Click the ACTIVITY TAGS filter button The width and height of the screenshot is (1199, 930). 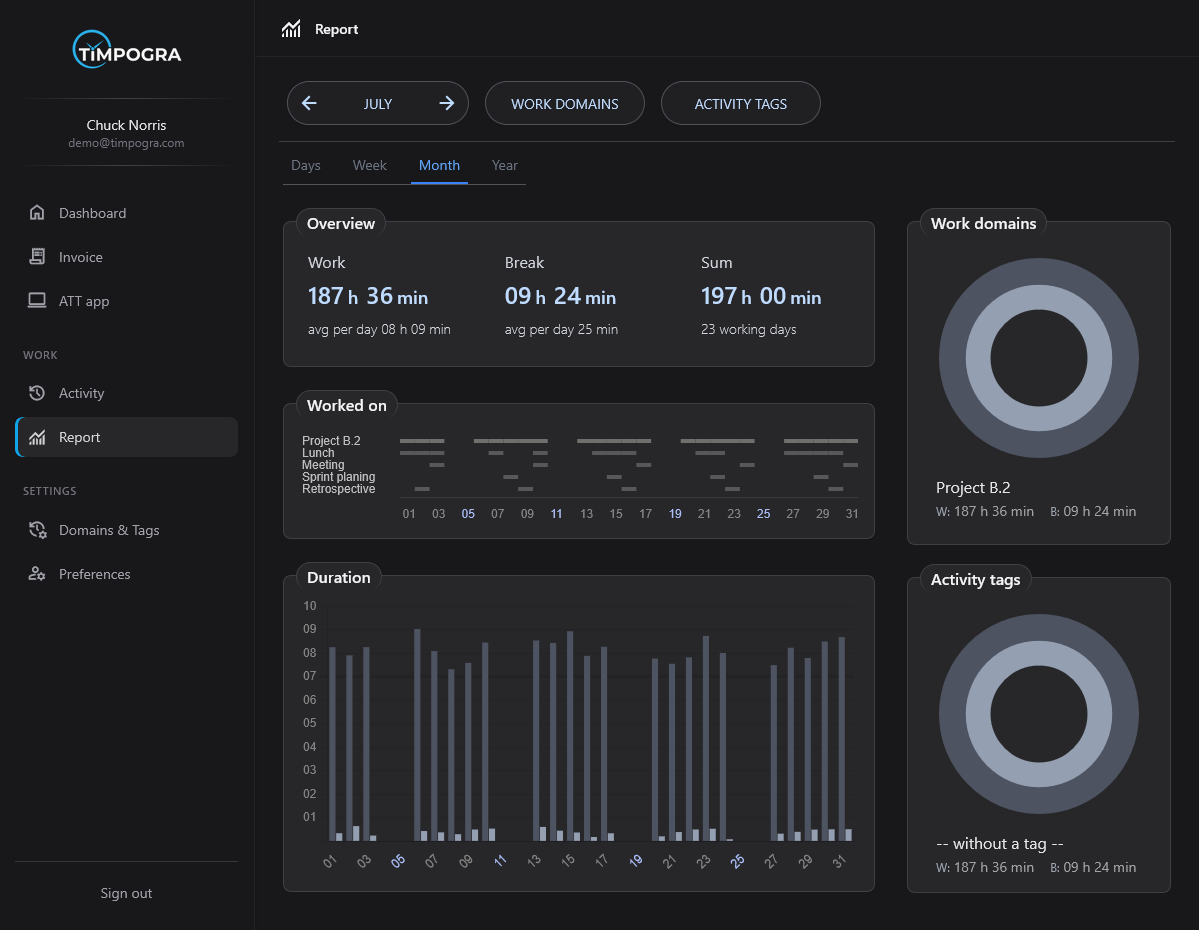pyautogui.click(x=740, y=103)
